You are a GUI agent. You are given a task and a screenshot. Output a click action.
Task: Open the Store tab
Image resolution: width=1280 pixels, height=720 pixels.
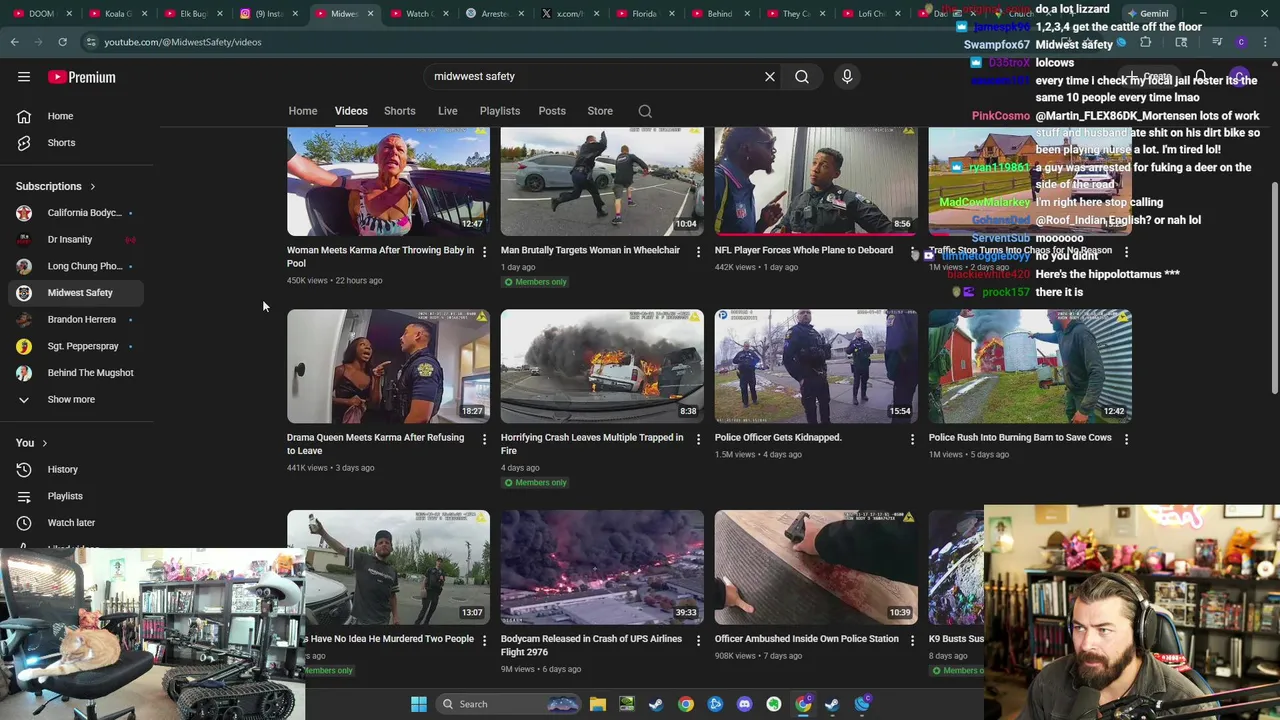click(600, 111)
